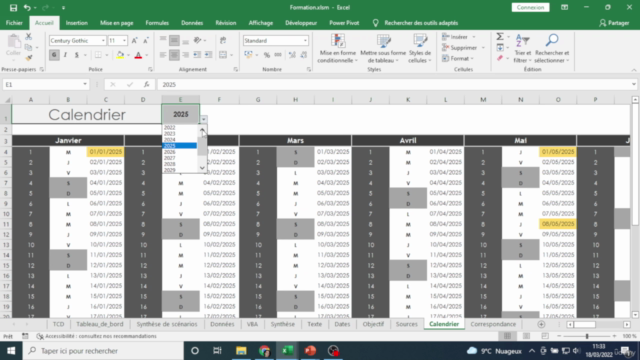Screen dimensions: 640x360
Task: Toggle align left
Action: tap(163, 55)
